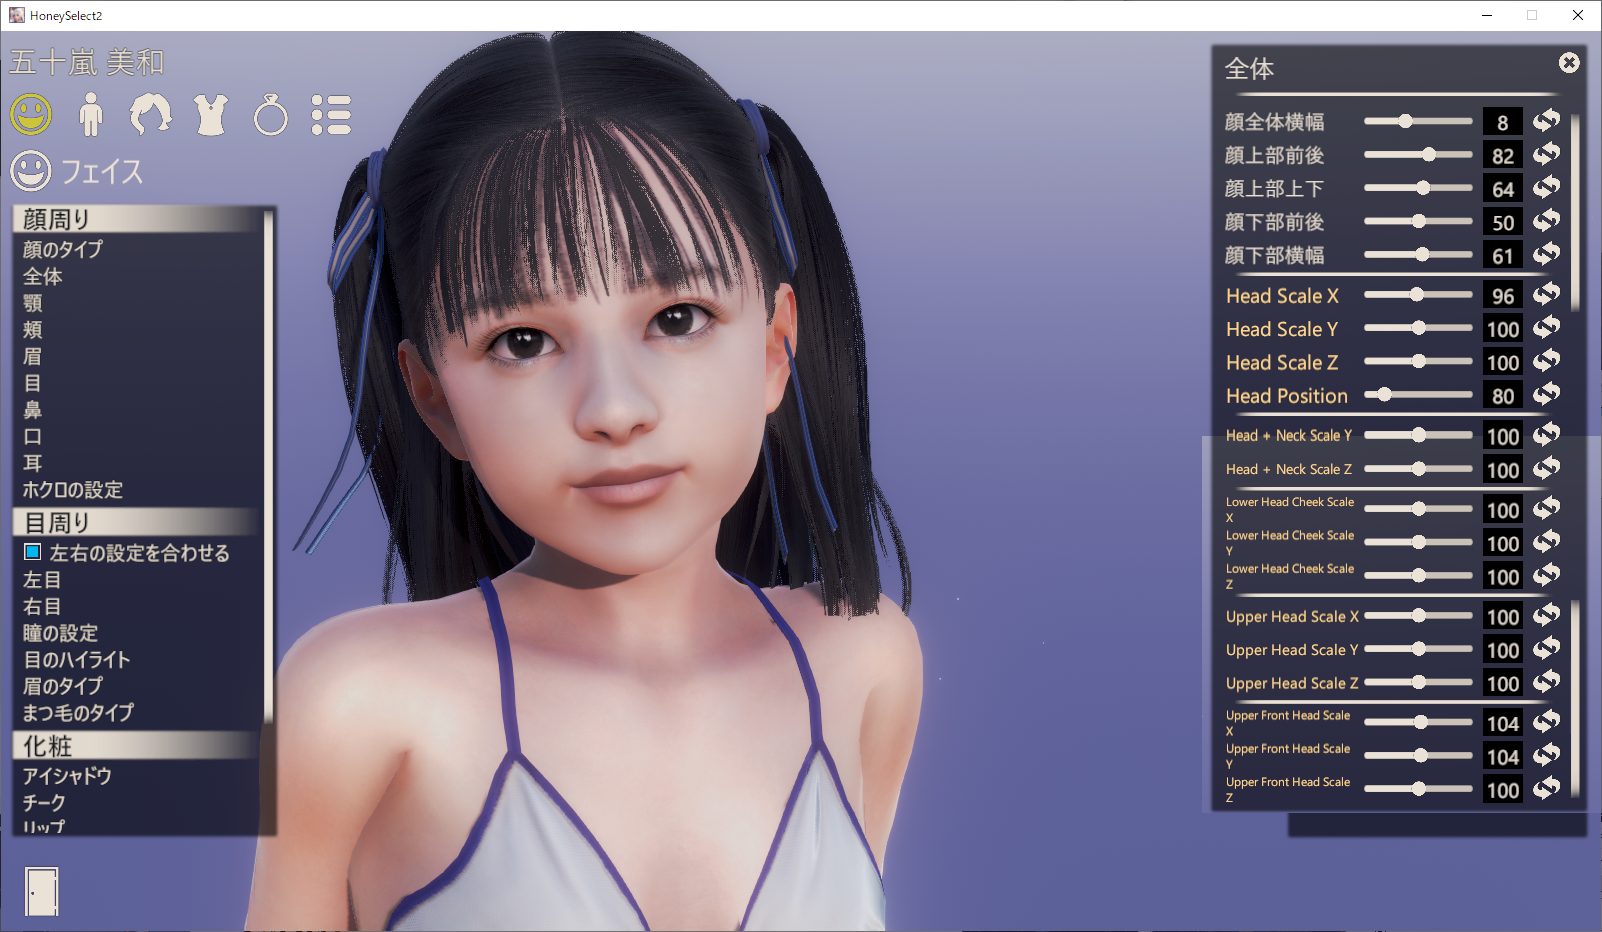Select 左目 left eye entry
1602x932 pixels.
pos(42,579)
